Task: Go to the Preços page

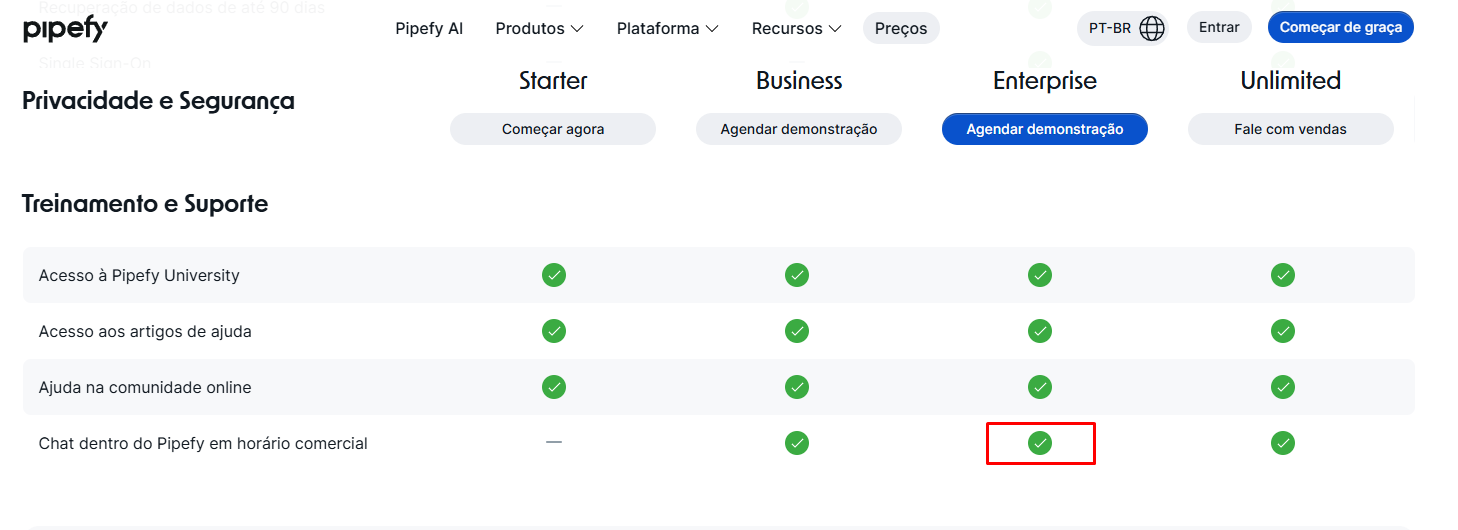Action: [901, 28]
